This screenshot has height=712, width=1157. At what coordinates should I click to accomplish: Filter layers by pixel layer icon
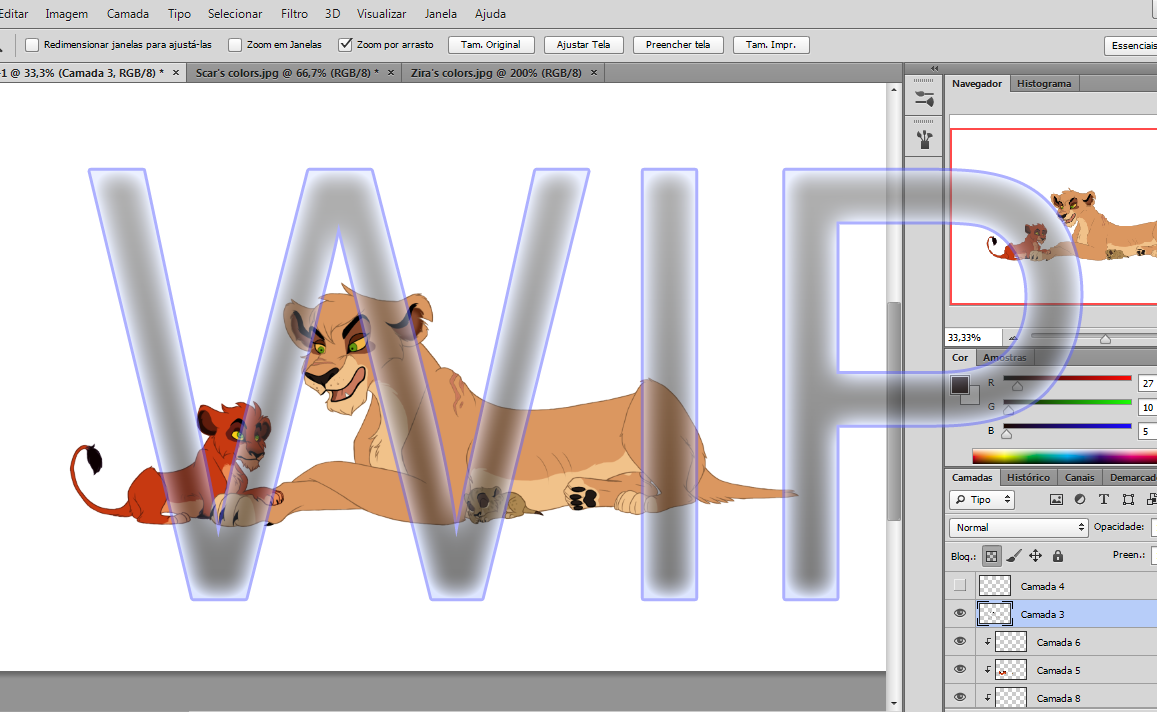point(1057,500)
